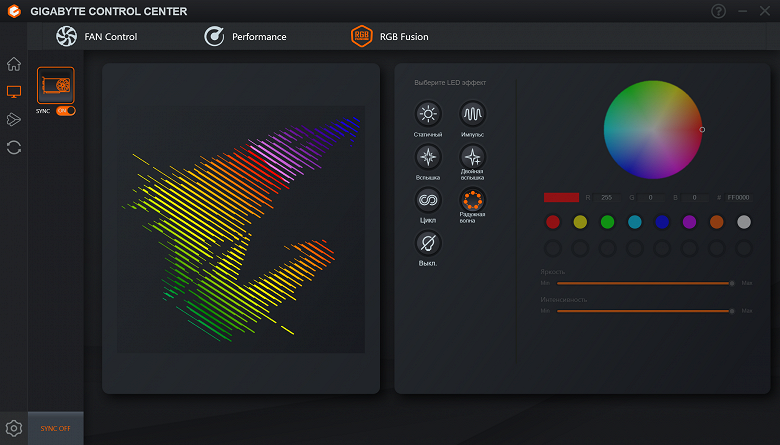Screen dimensions: 780x445
Task: Select the blue preset color swatch
Action: click(x=662, y=222)
